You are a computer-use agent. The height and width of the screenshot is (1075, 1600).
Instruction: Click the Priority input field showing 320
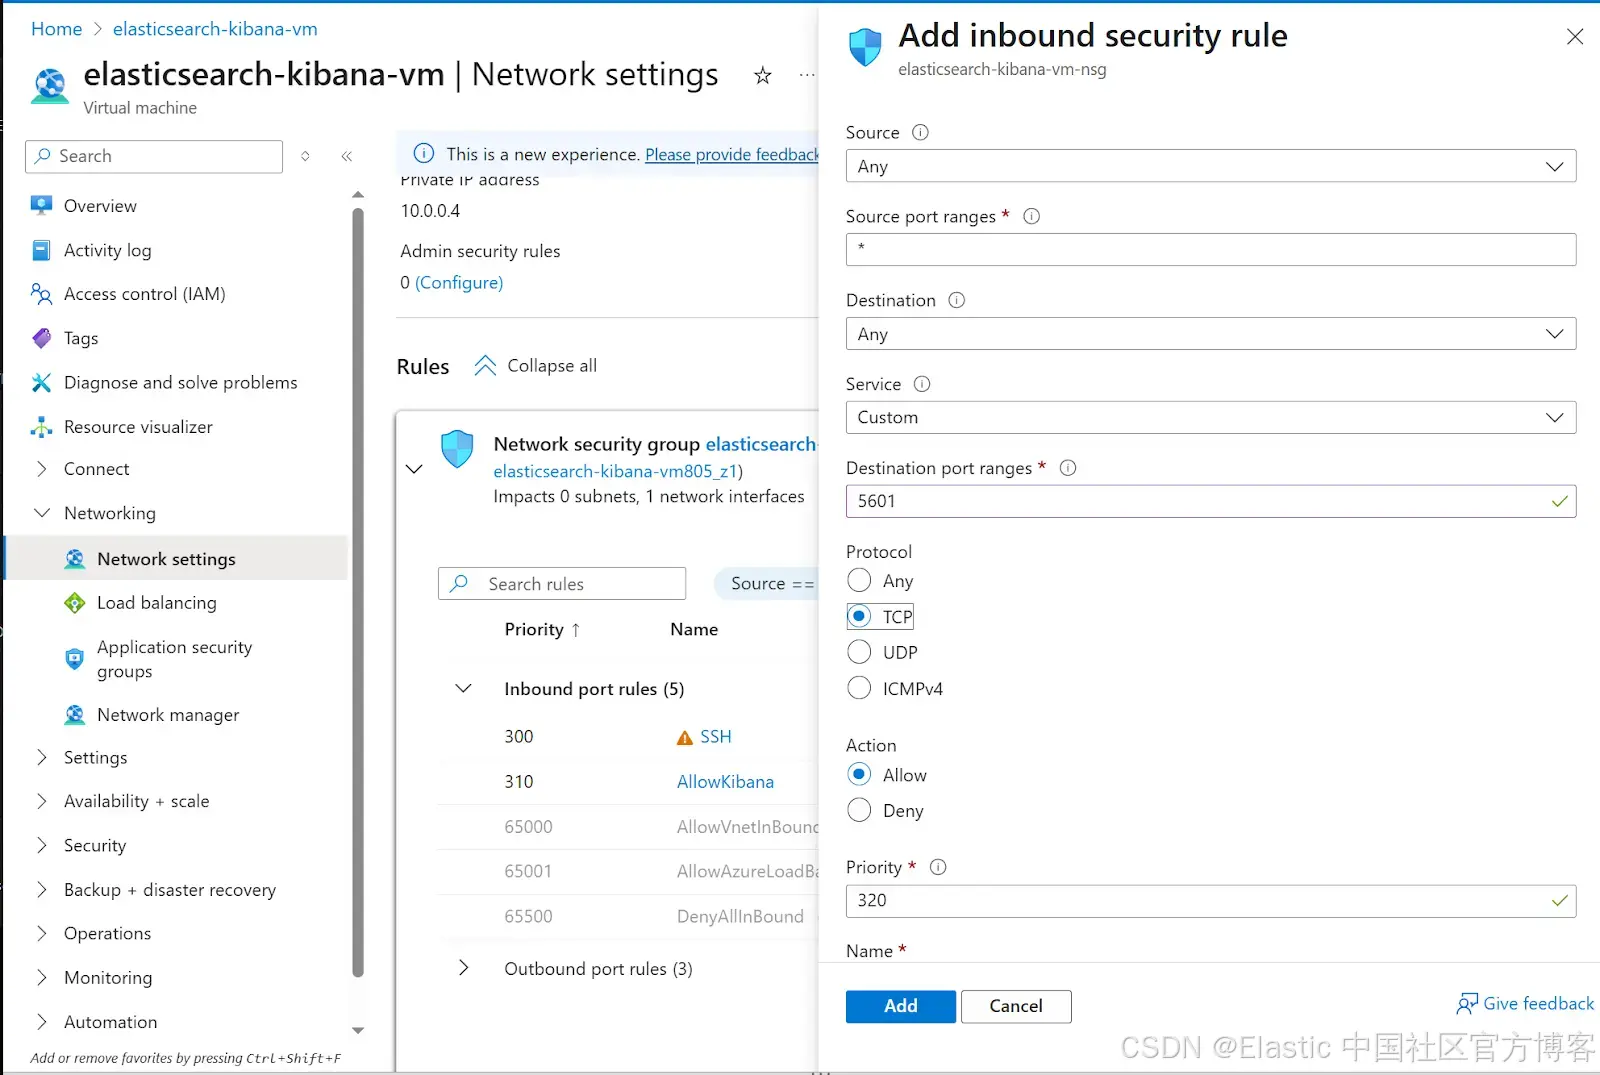[x=1211, y=900]
